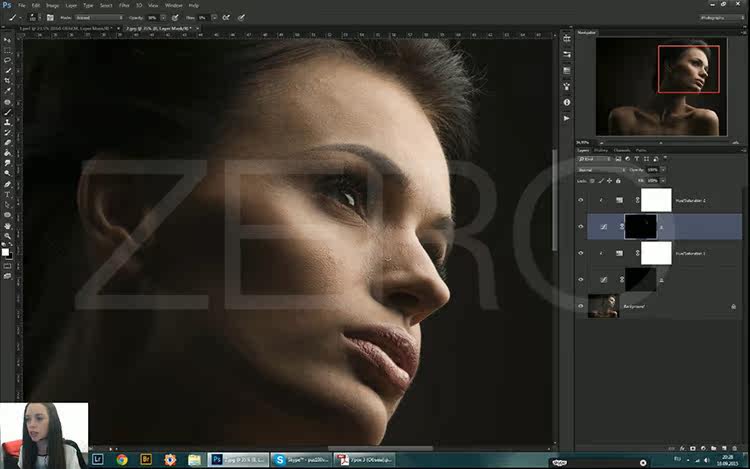Switch to the Channels tab
Image resolution: width=750 pixels, height=469 pixels.
(622, 150)
